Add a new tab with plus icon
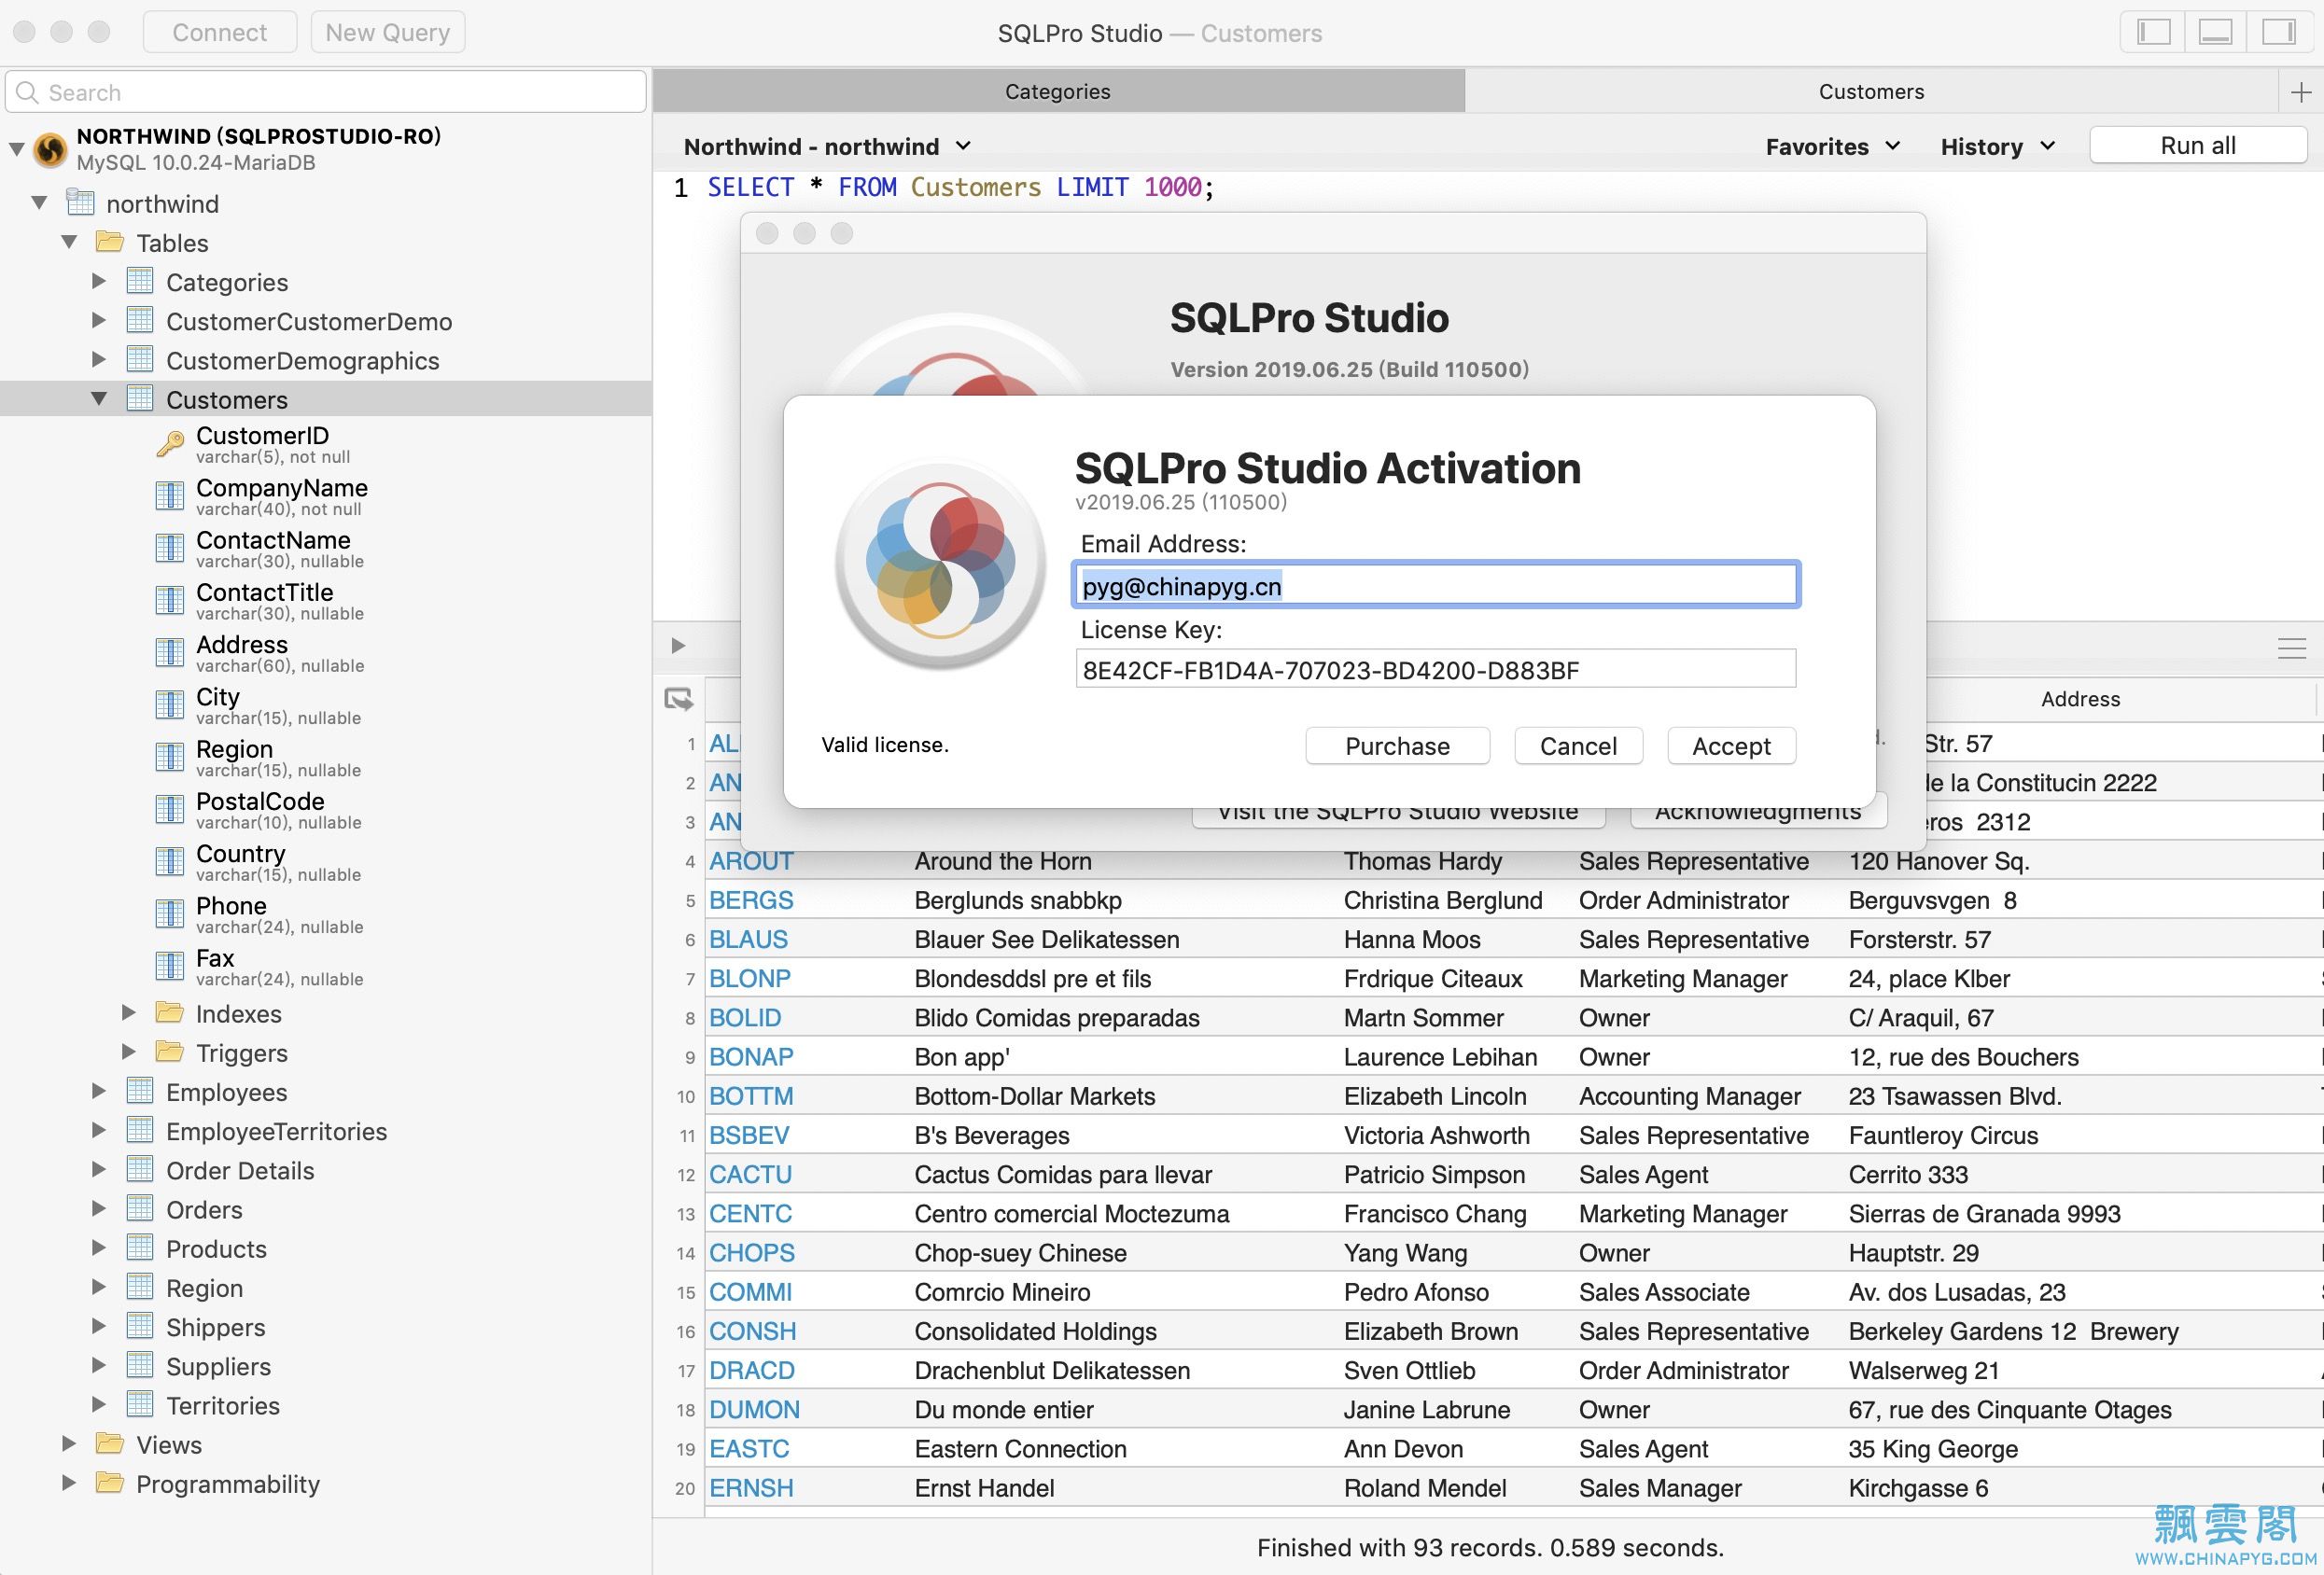The width and height of the screenshot is (2324, 1575). (2300, 92)
